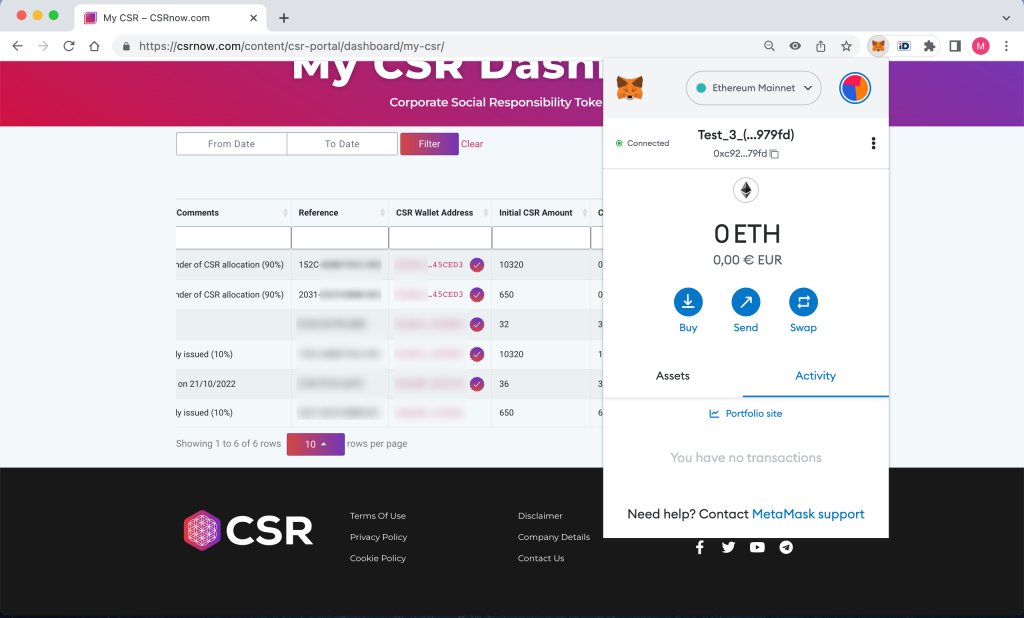The width and height of the screenshot is (1024, 618).
Task: Click the CSR logo in the footer
Action: click(248, 530)
